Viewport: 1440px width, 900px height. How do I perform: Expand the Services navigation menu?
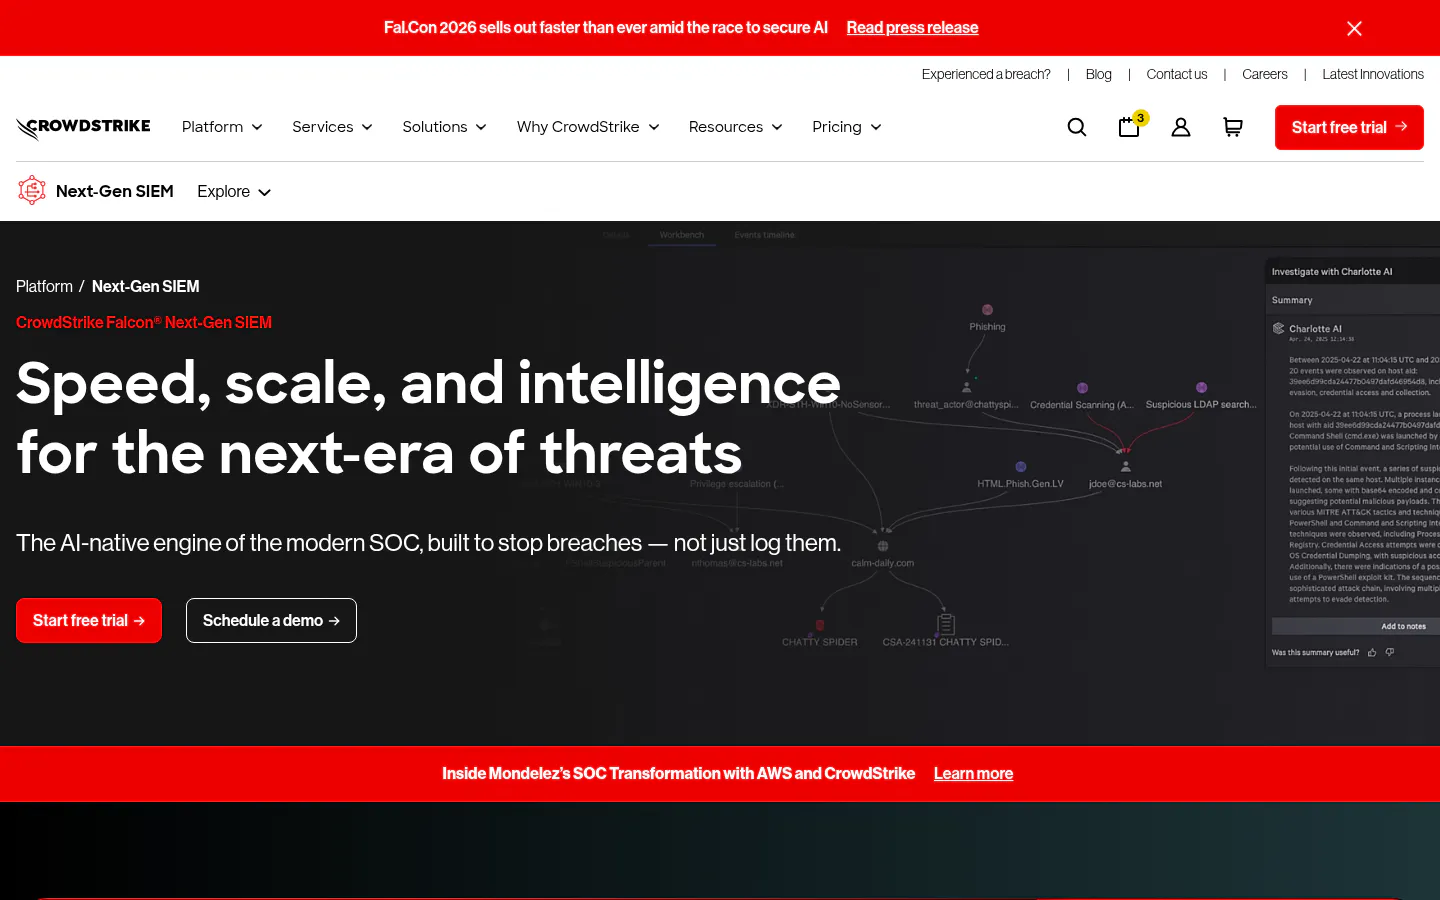[x=332, y=127]
